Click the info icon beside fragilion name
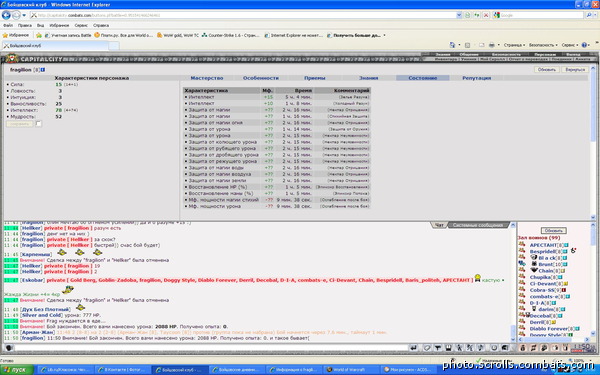The image size is (600, 375). point(43,70)
